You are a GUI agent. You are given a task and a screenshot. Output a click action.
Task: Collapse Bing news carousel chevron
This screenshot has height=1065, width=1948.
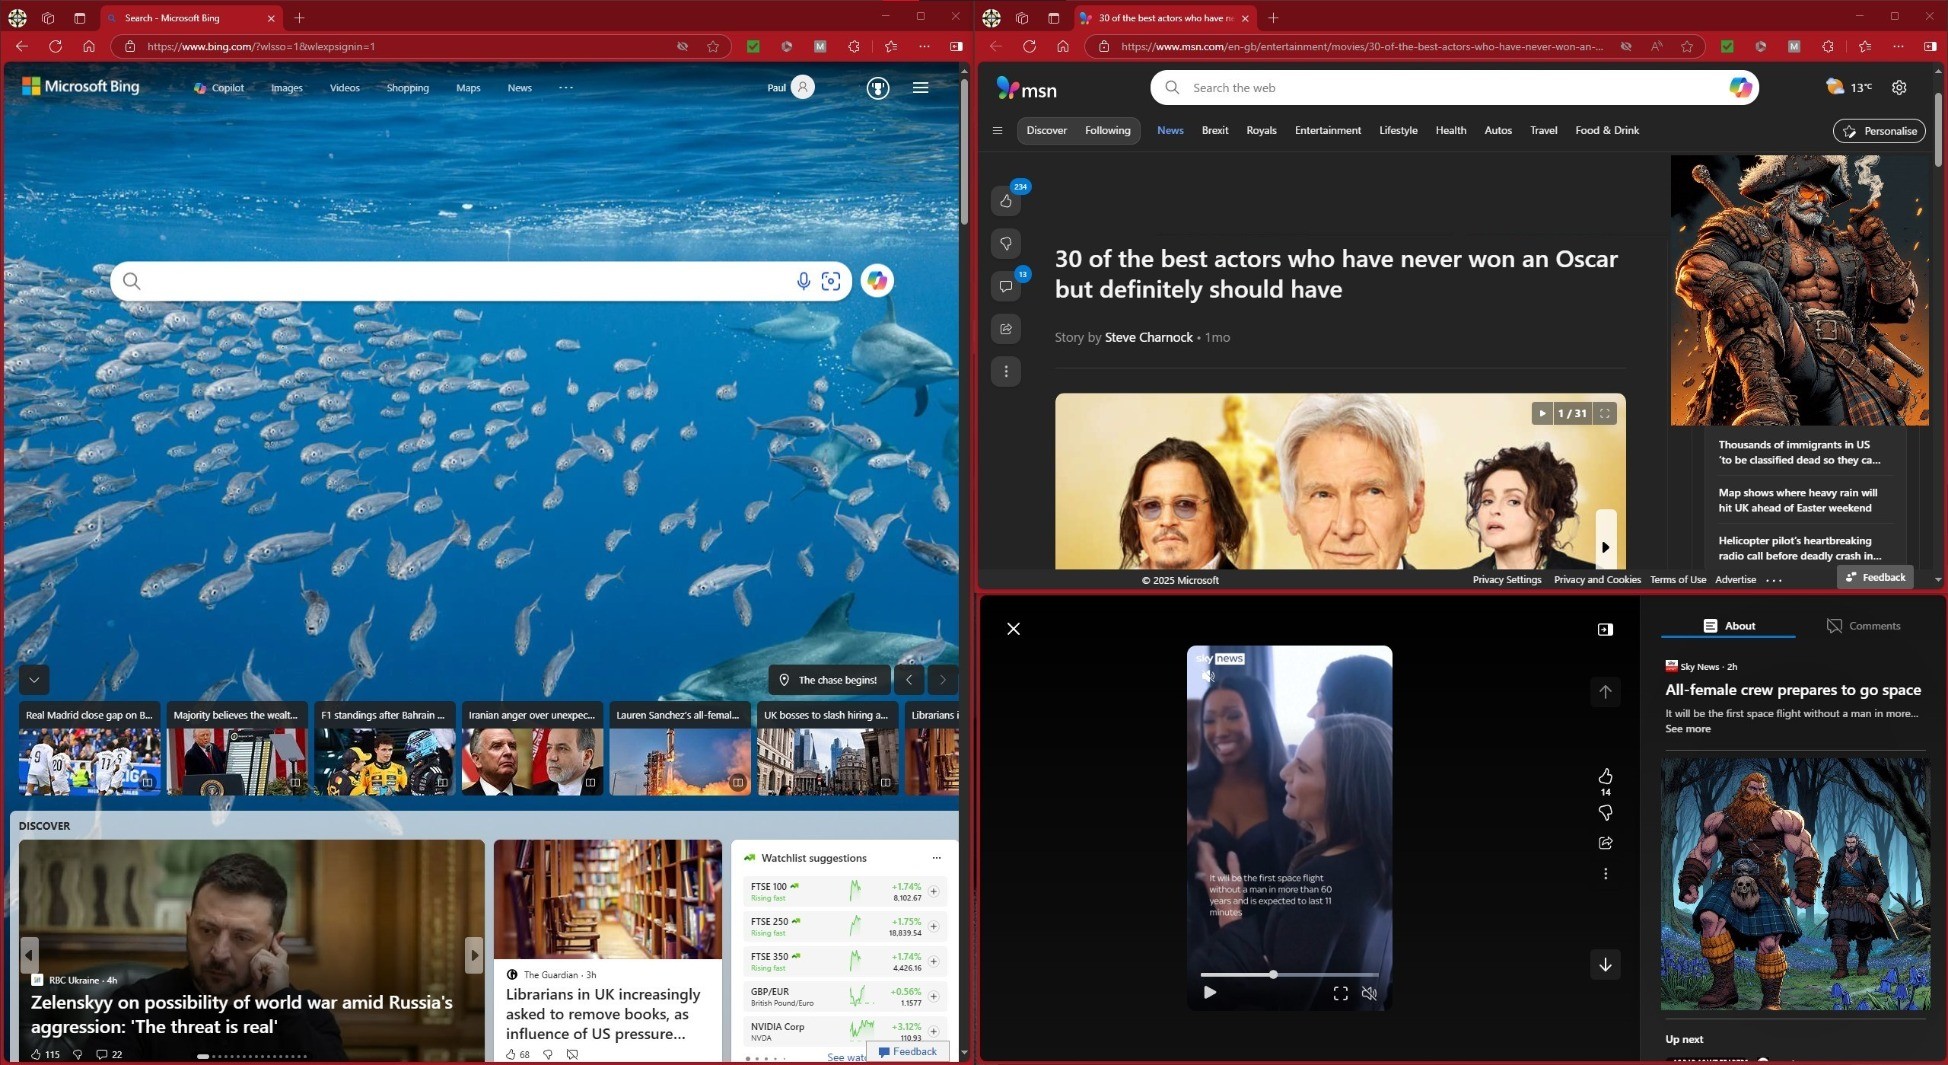pyautogui.click(x=34, y=680)
